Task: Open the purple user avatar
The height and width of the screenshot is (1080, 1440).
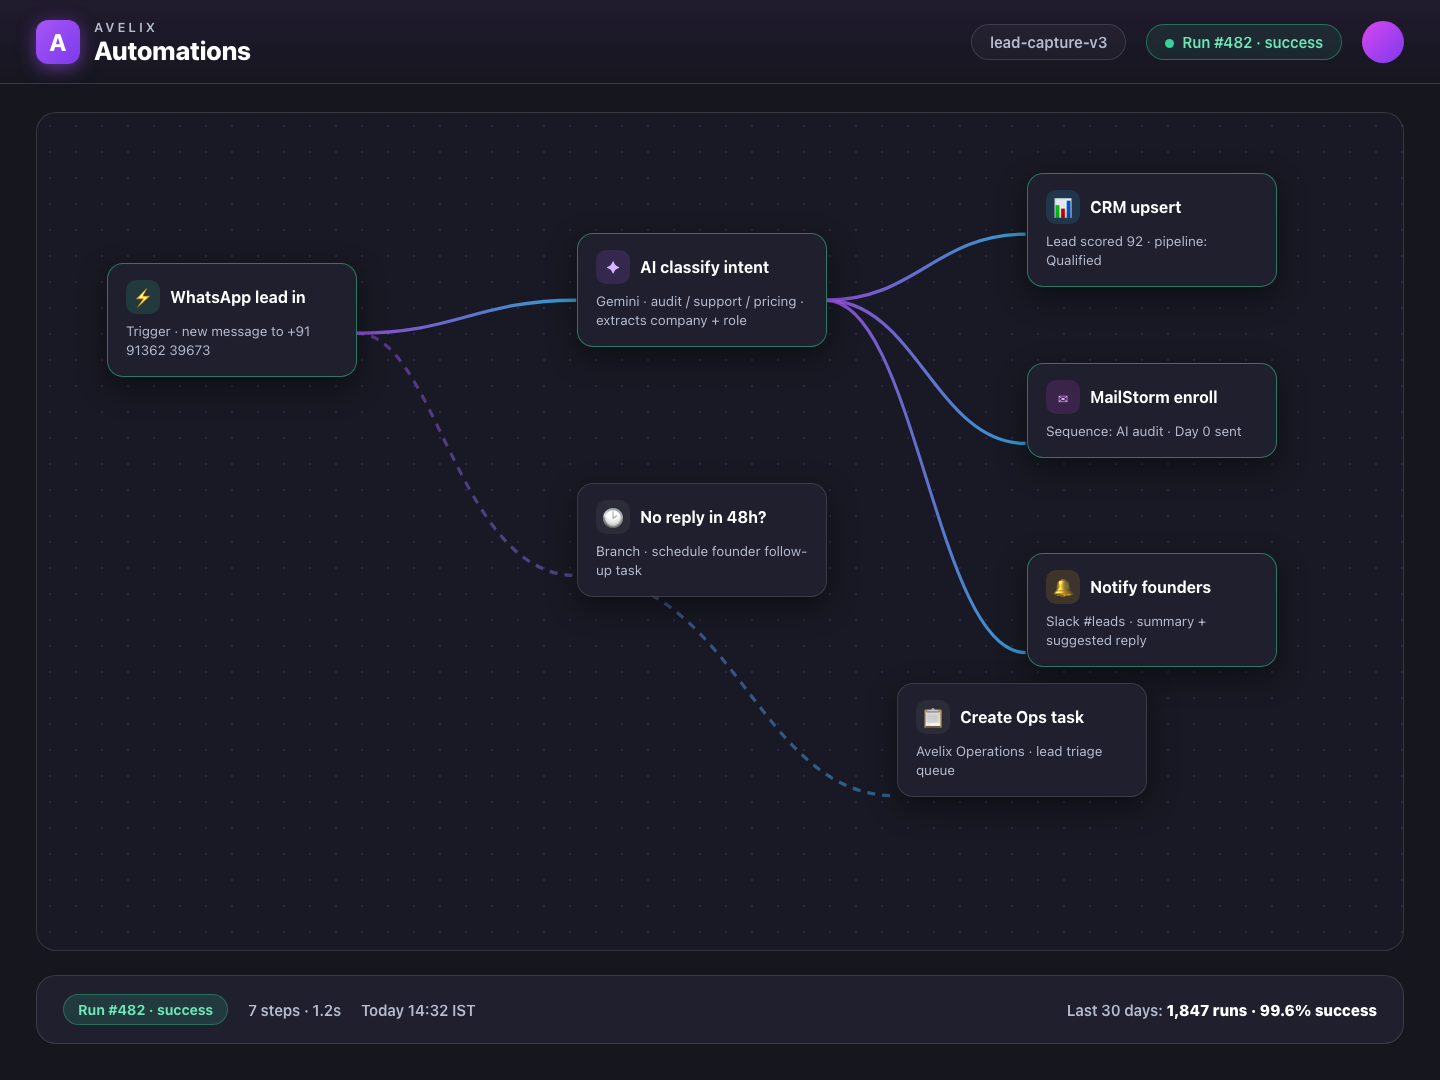Action: tap(1383, 42)
